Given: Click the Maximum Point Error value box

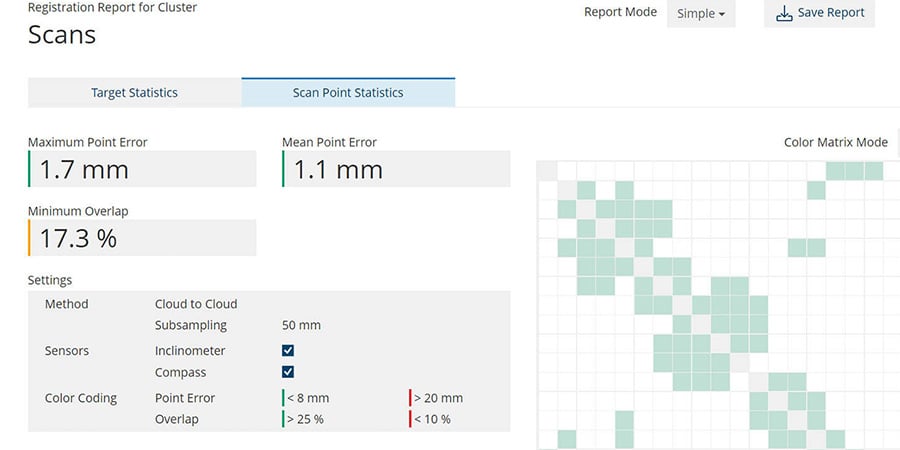Looking at the screenshot, I should 142,169.
